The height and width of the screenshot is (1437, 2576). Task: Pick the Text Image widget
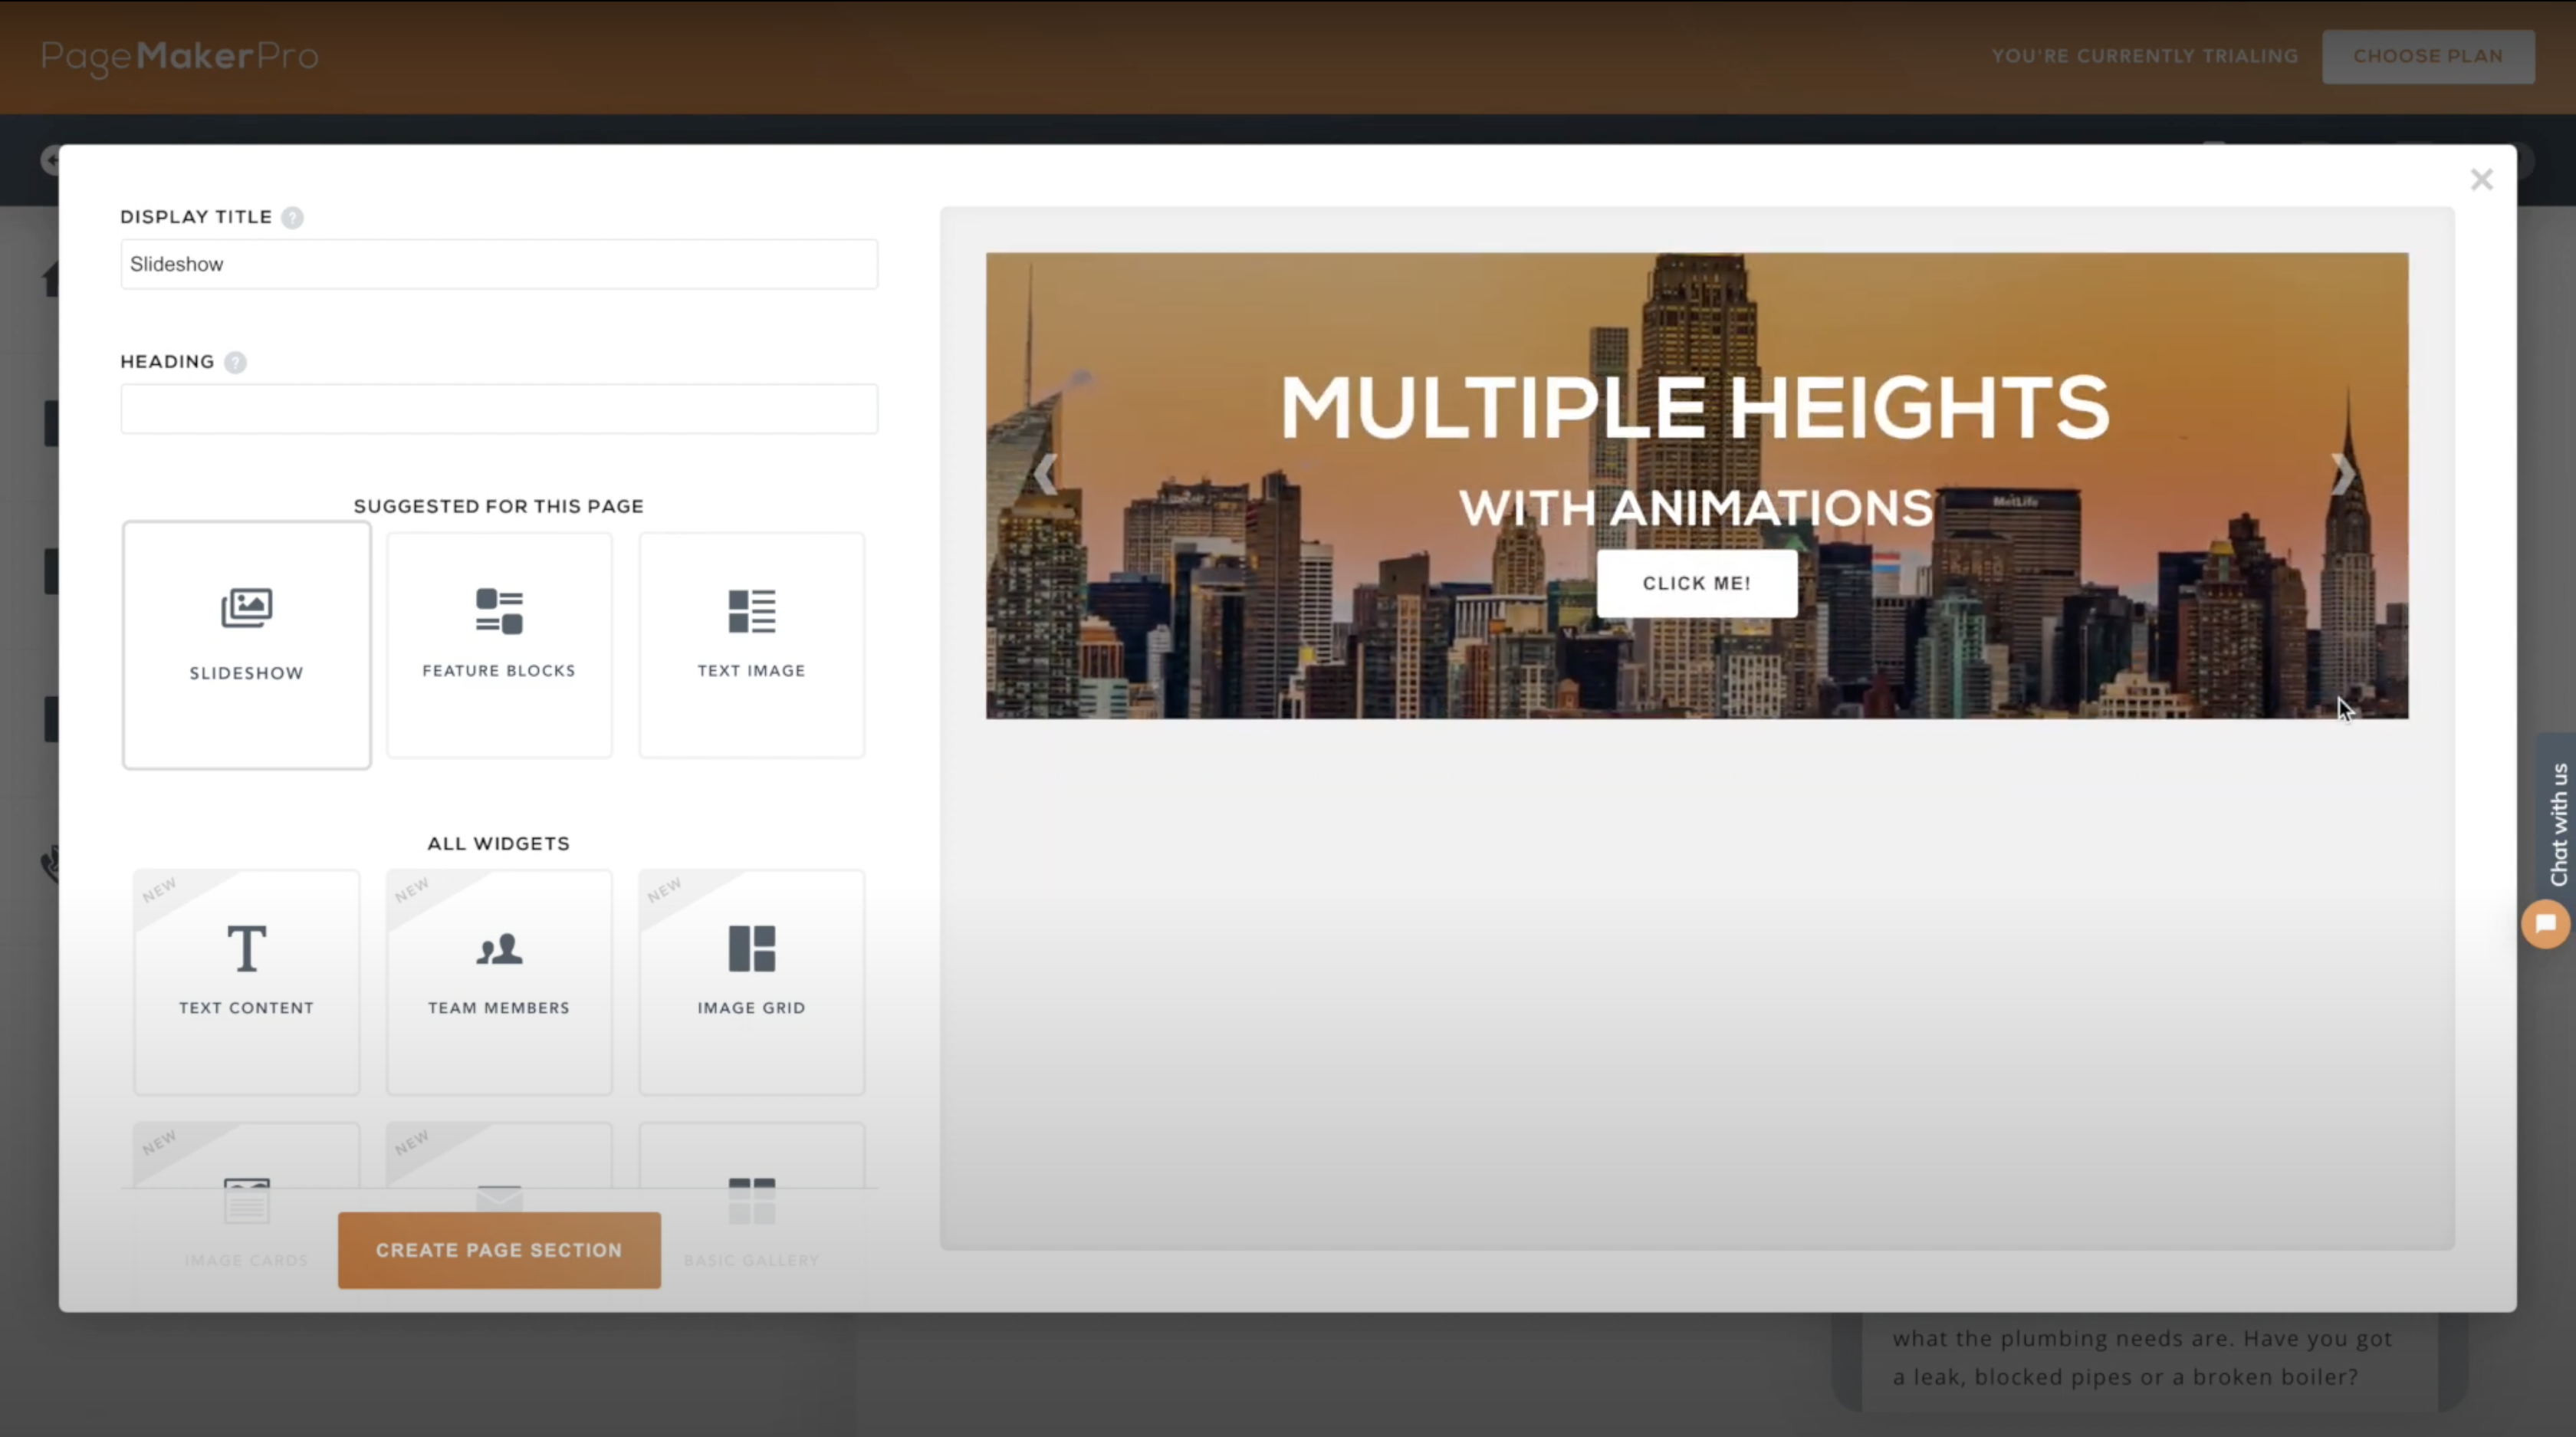point(751,644)
